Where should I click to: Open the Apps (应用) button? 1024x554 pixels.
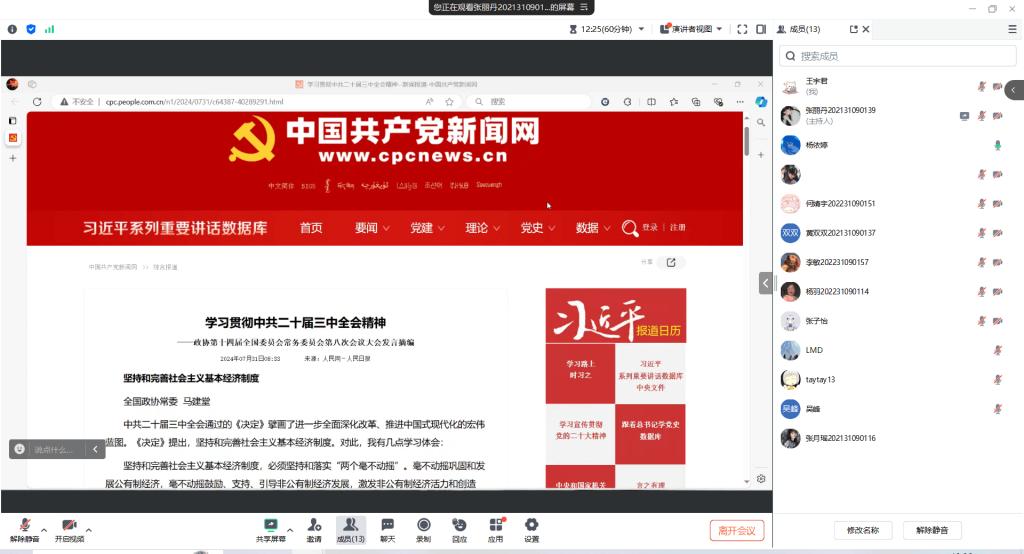[496, 530]
